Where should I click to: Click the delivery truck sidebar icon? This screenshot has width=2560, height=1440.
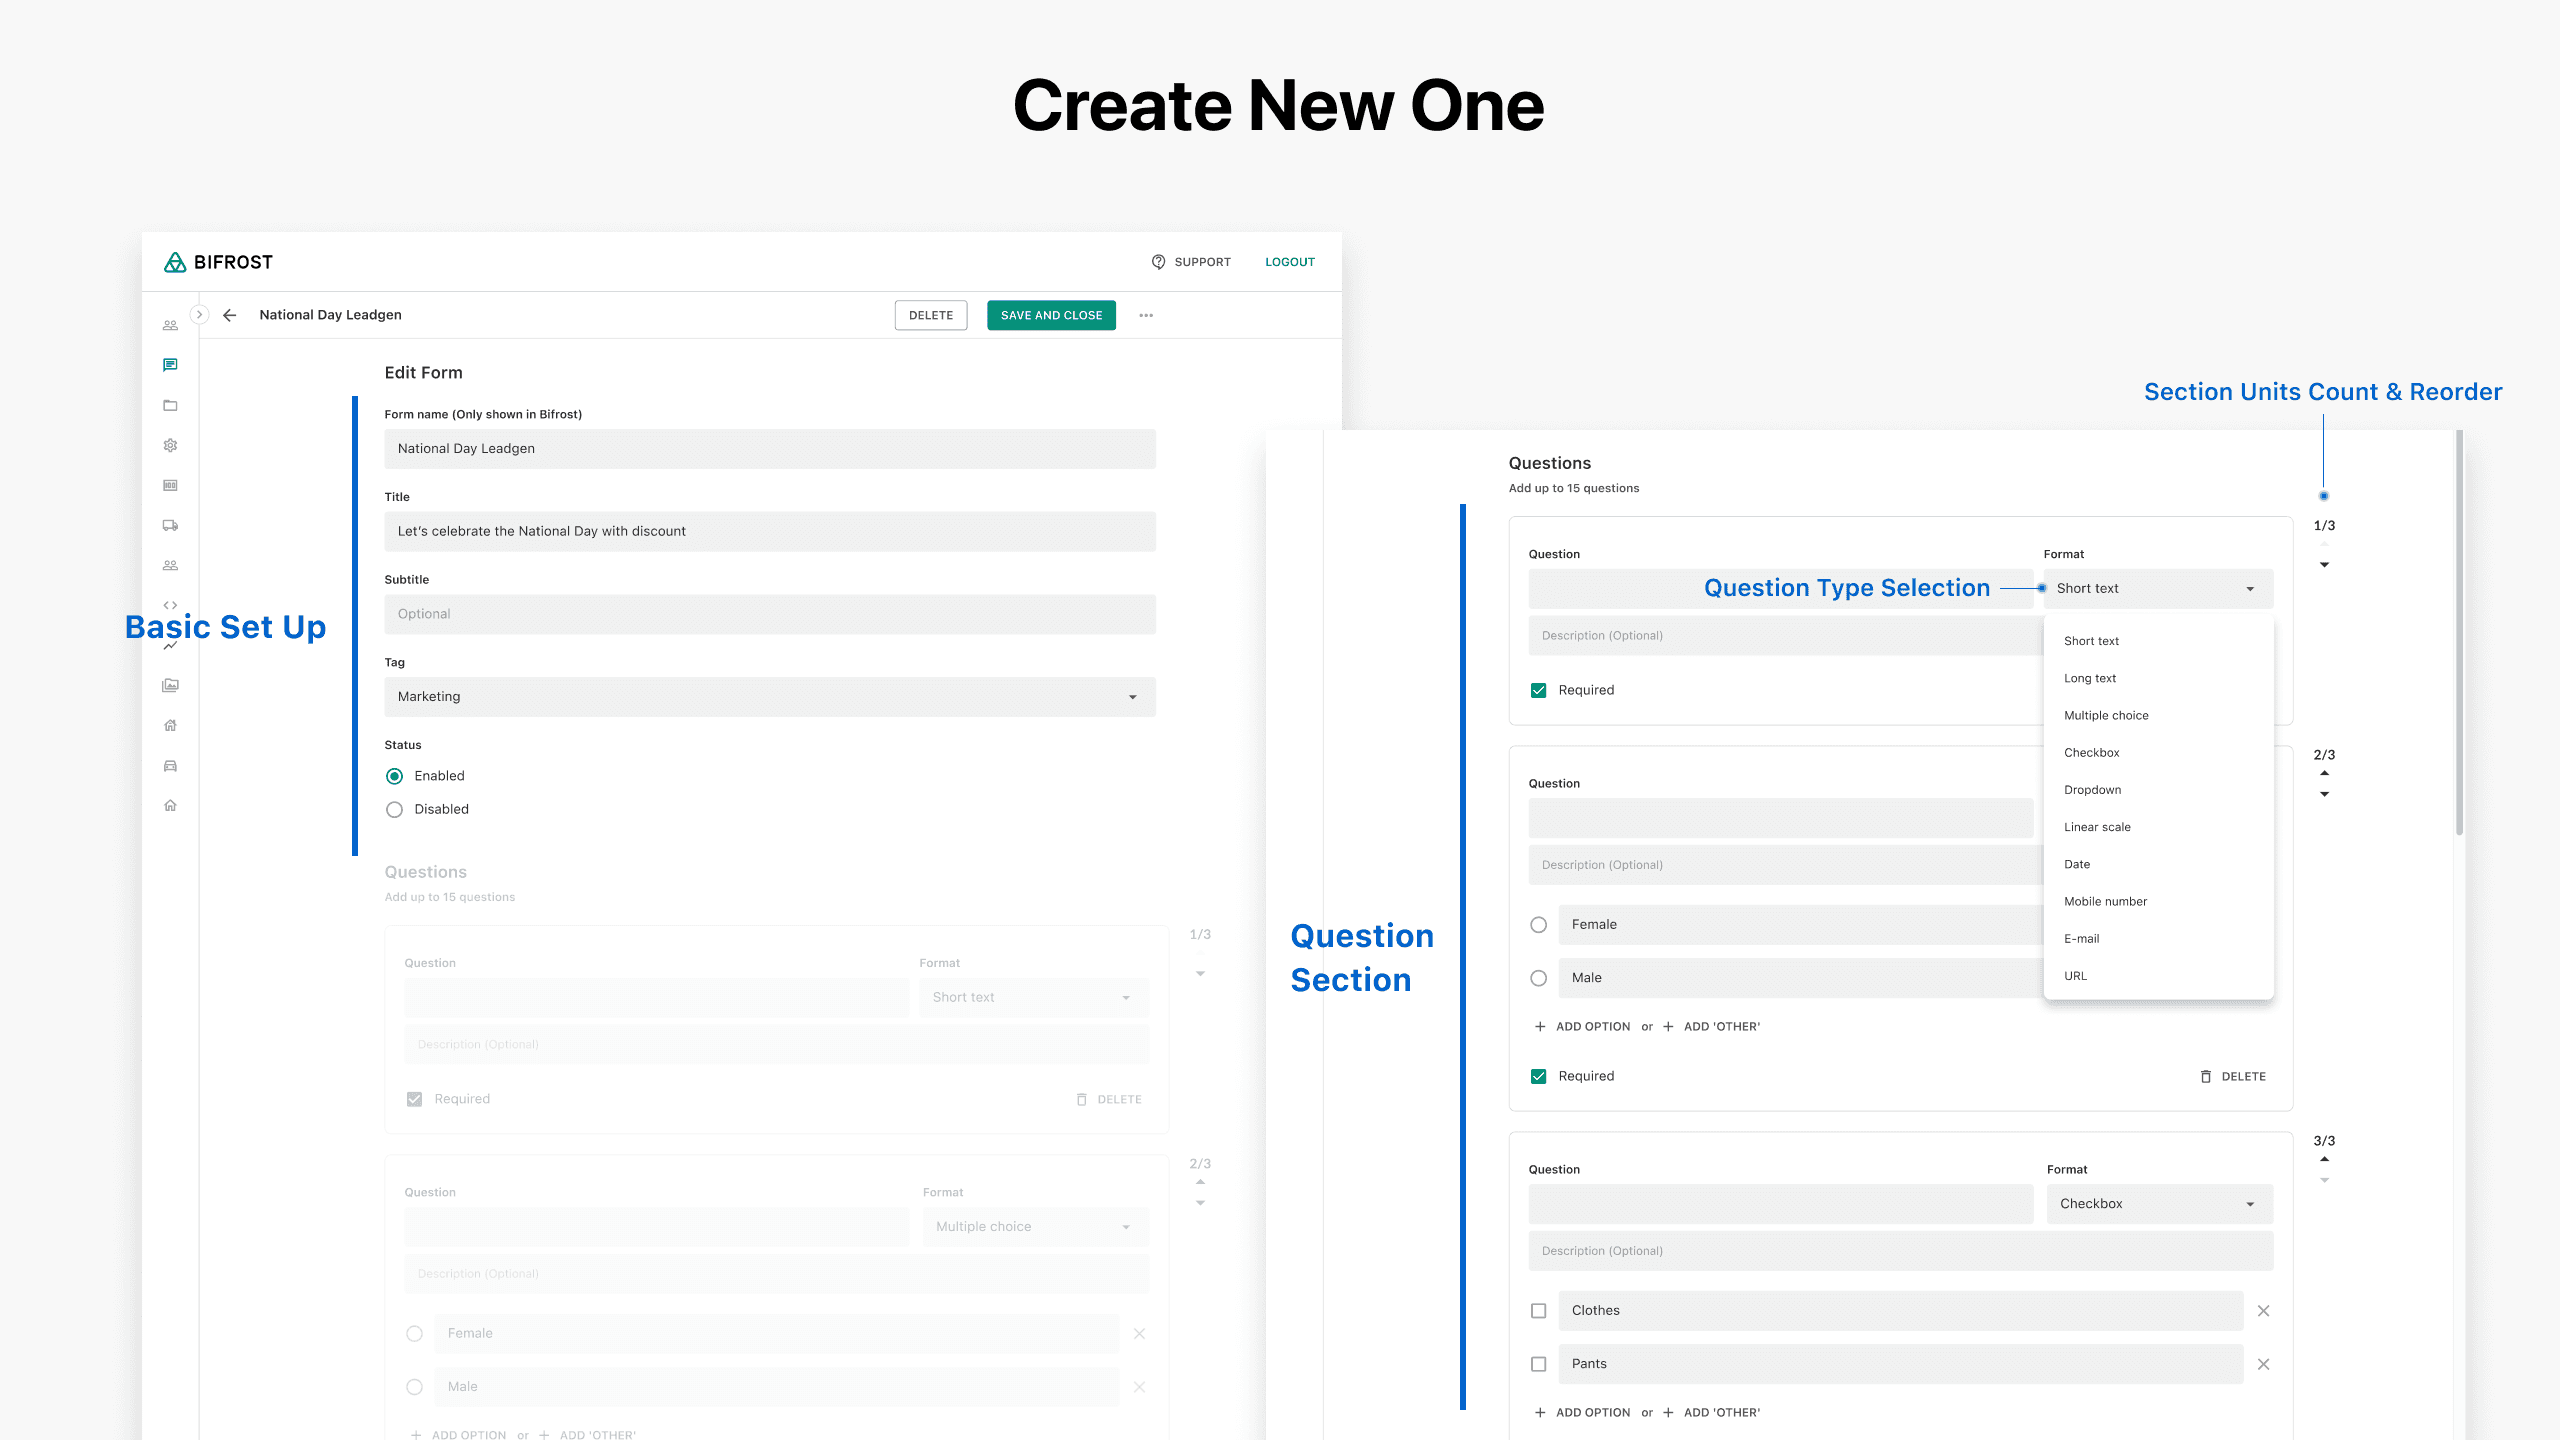tap(170, 525)
